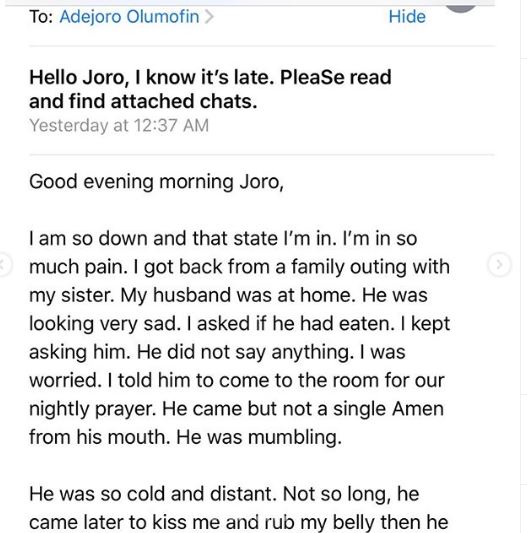Click the line 'came later to kiss me'

pyautogui.click(x=238, y=522)
